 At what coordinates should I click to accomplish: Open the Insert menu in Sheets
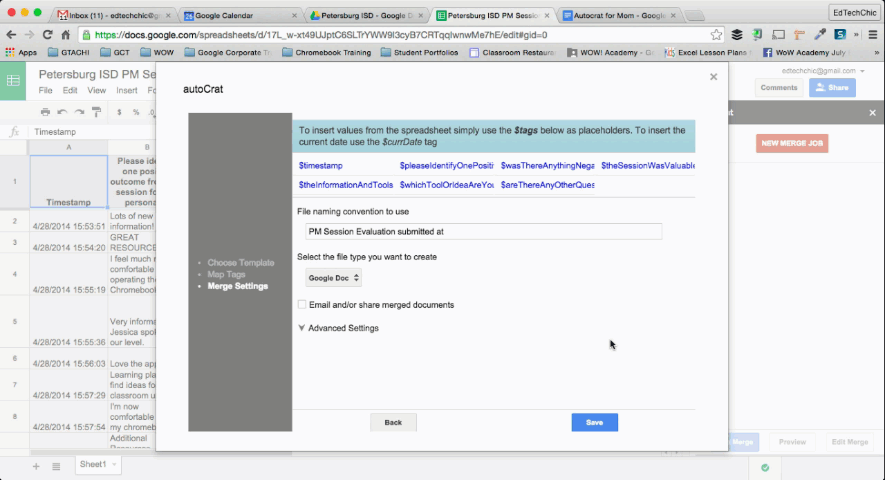point(126,90)
